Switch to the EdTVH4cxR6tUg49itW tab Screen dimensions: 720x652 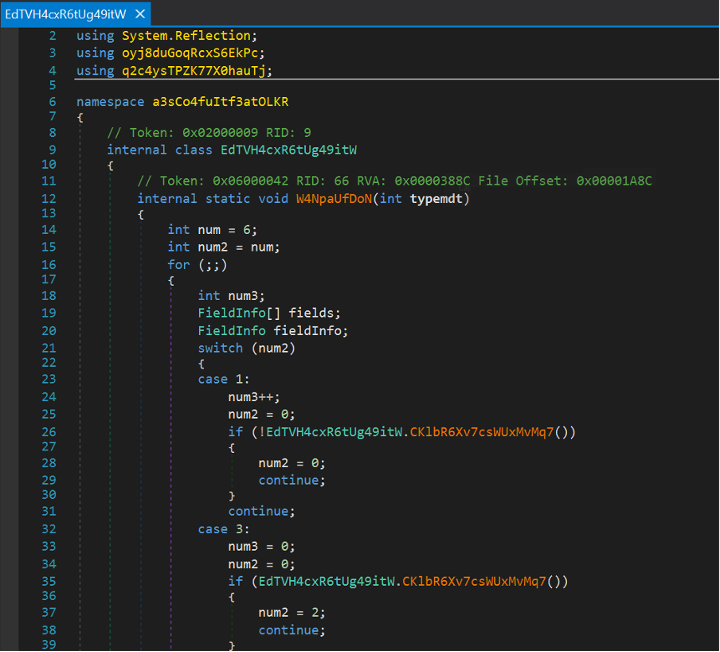pos(65,14)
